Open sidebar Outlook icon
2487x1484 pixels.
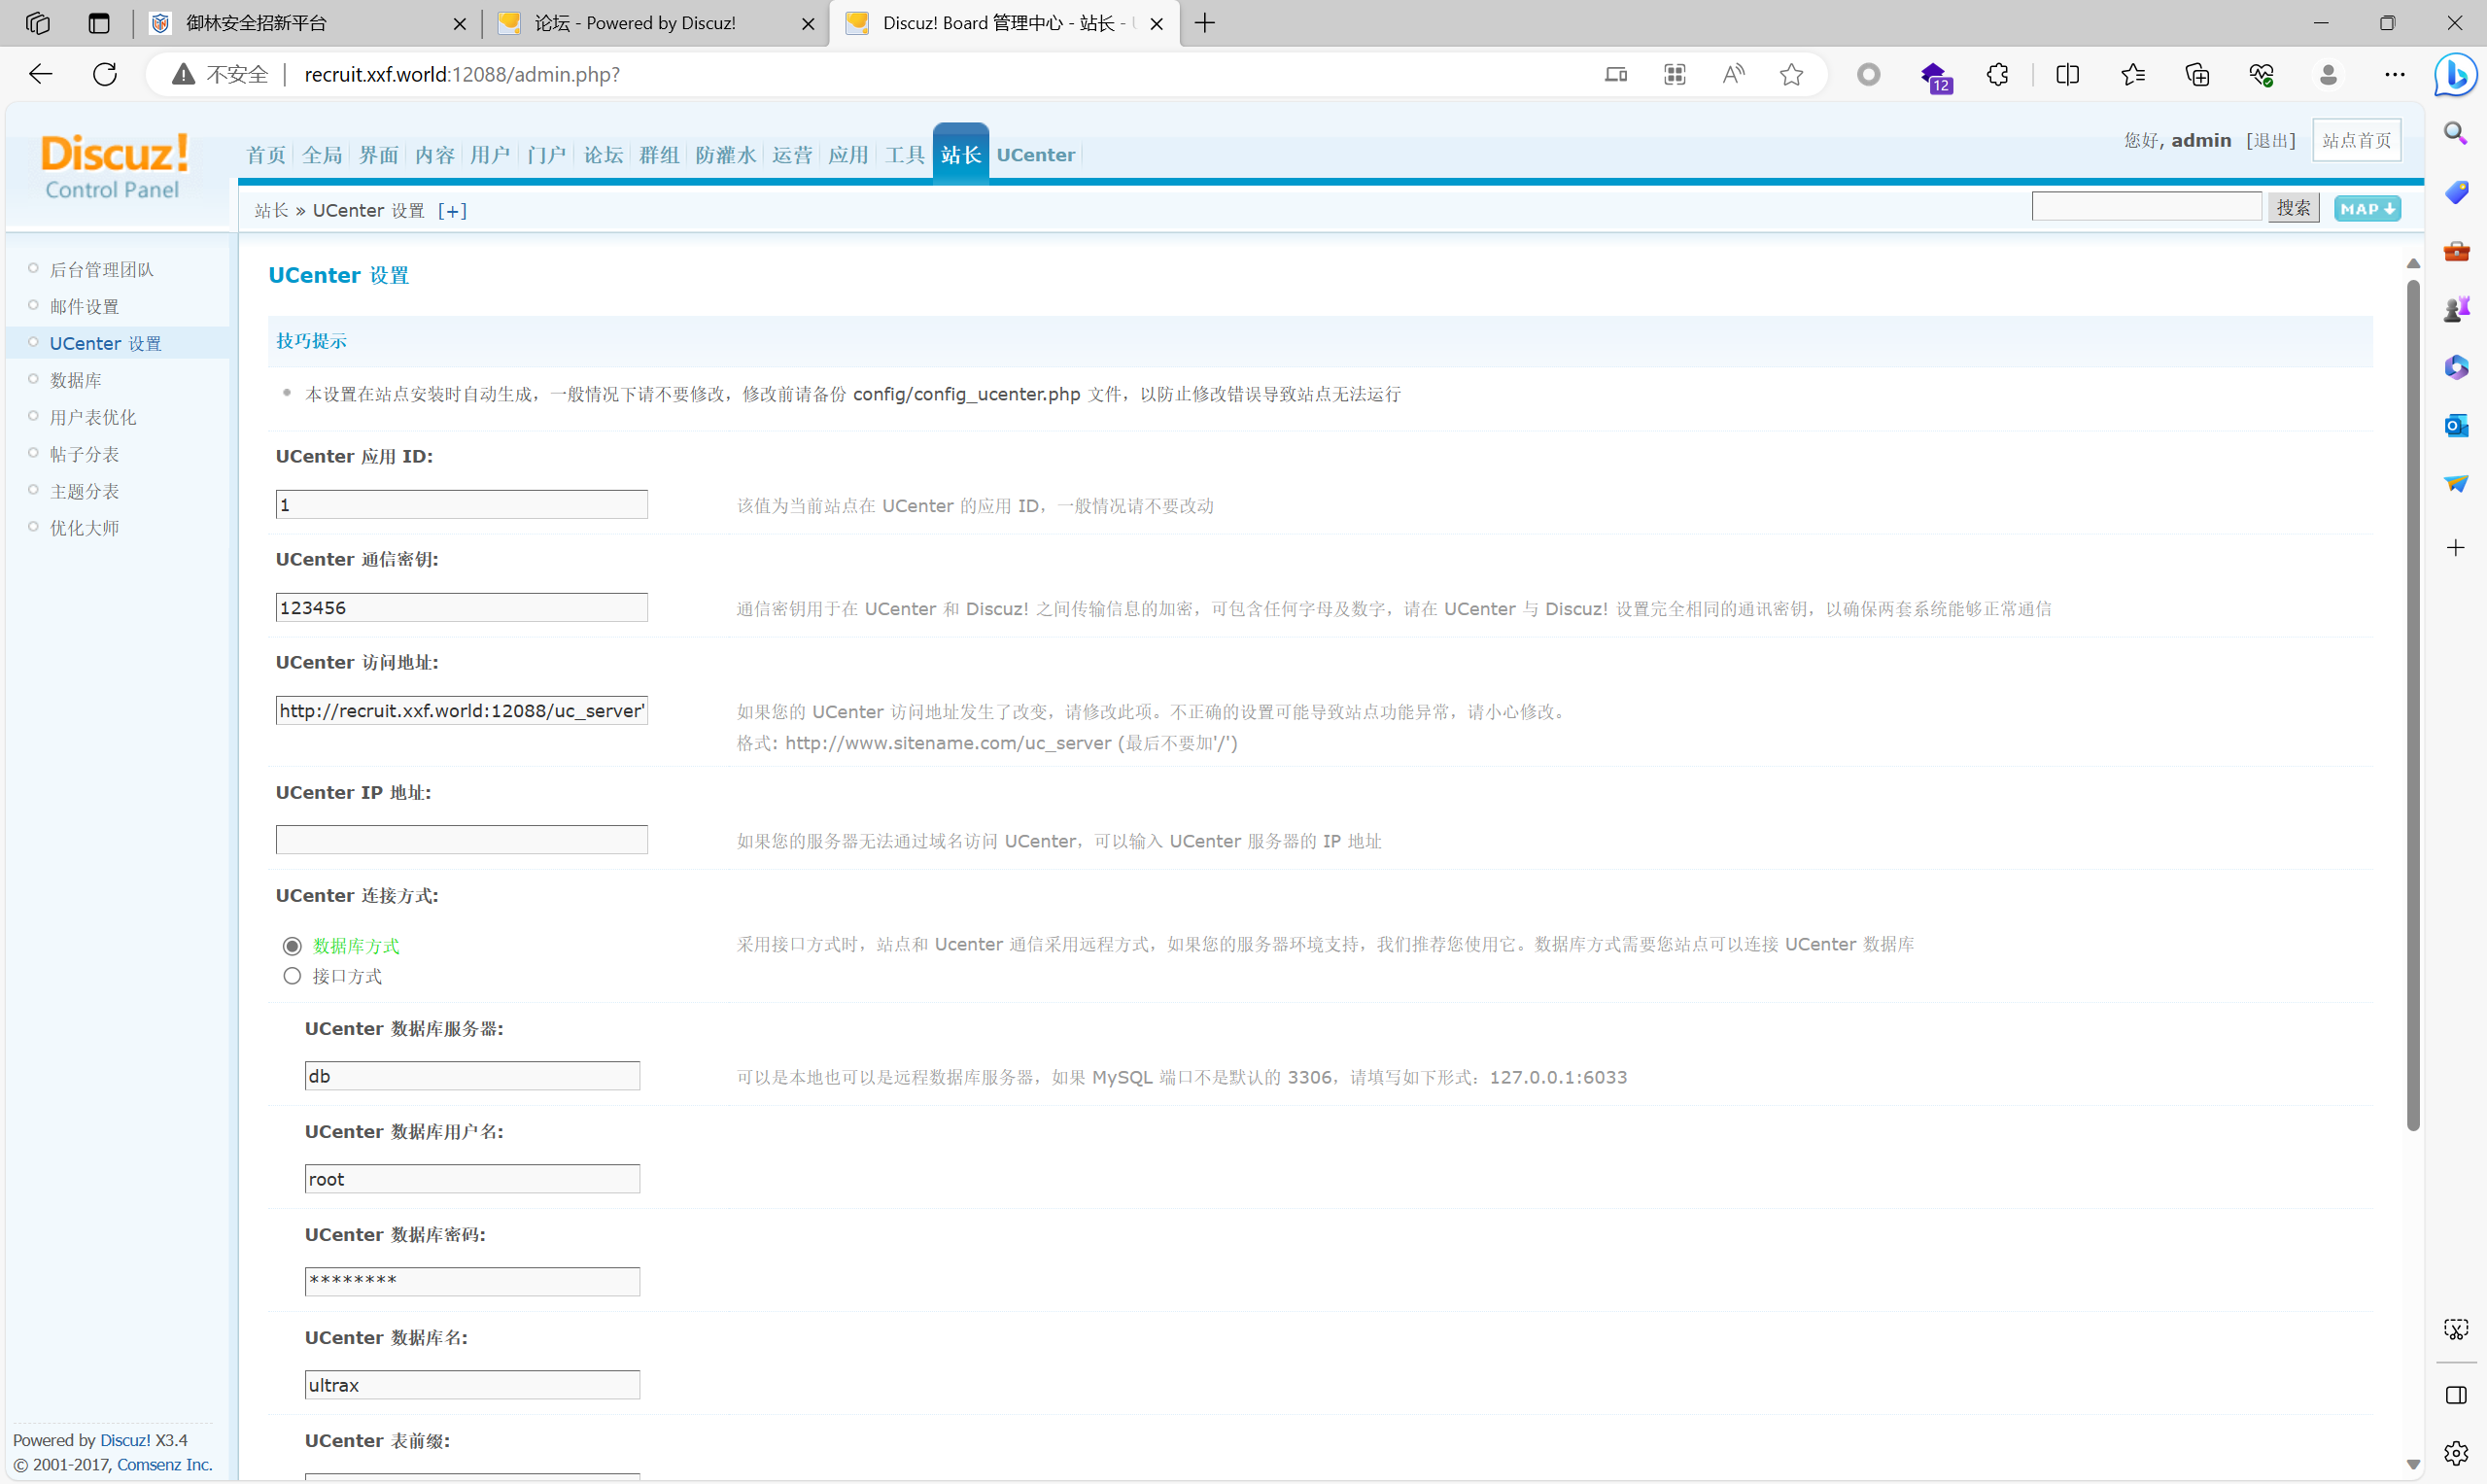click(2456, 426)
